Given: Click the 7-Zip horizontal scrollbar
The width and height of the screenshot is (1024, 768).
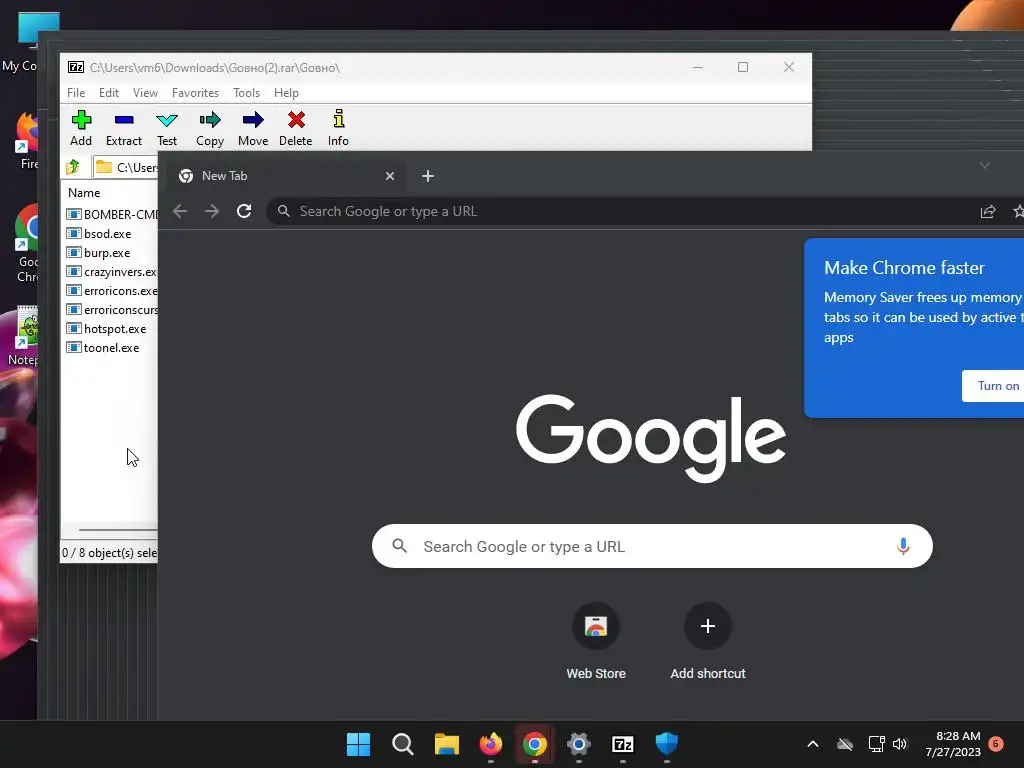Looking at the screenshot, I should click(118, 530).
